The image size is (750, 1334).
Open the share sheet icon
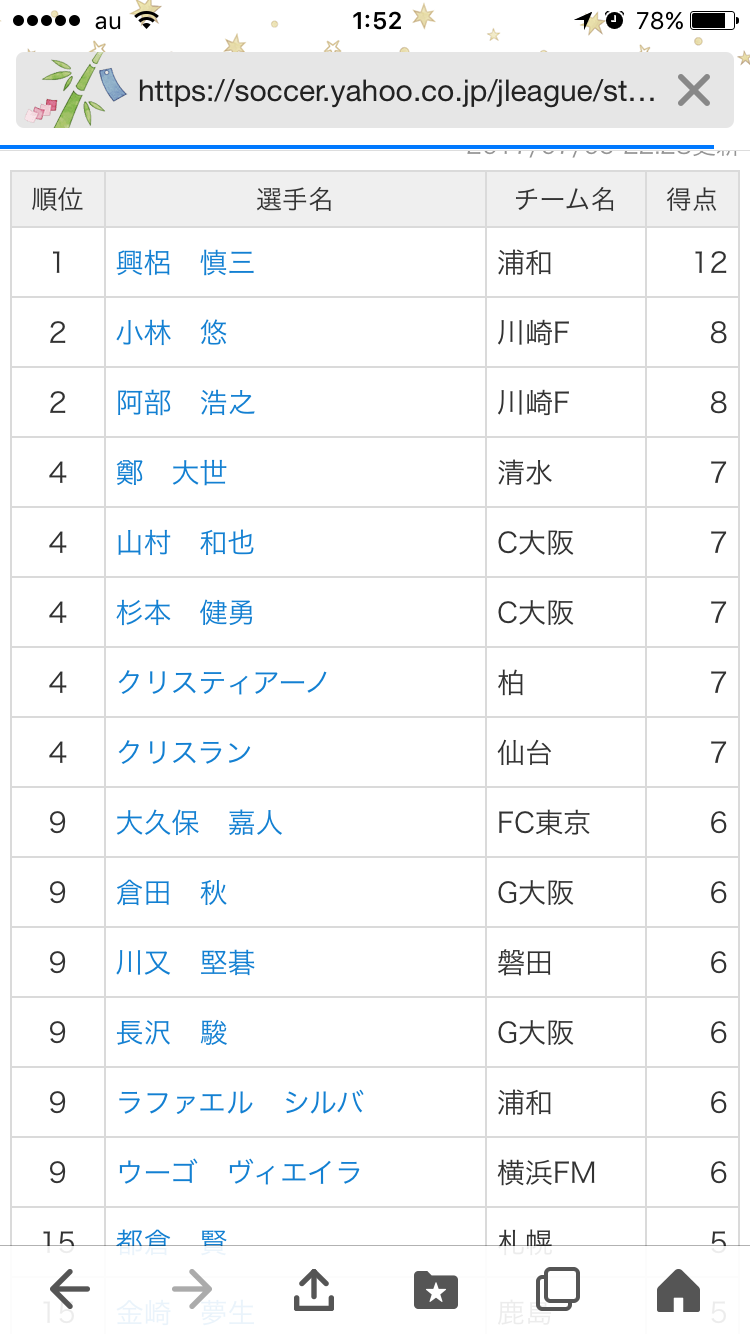313,1289
